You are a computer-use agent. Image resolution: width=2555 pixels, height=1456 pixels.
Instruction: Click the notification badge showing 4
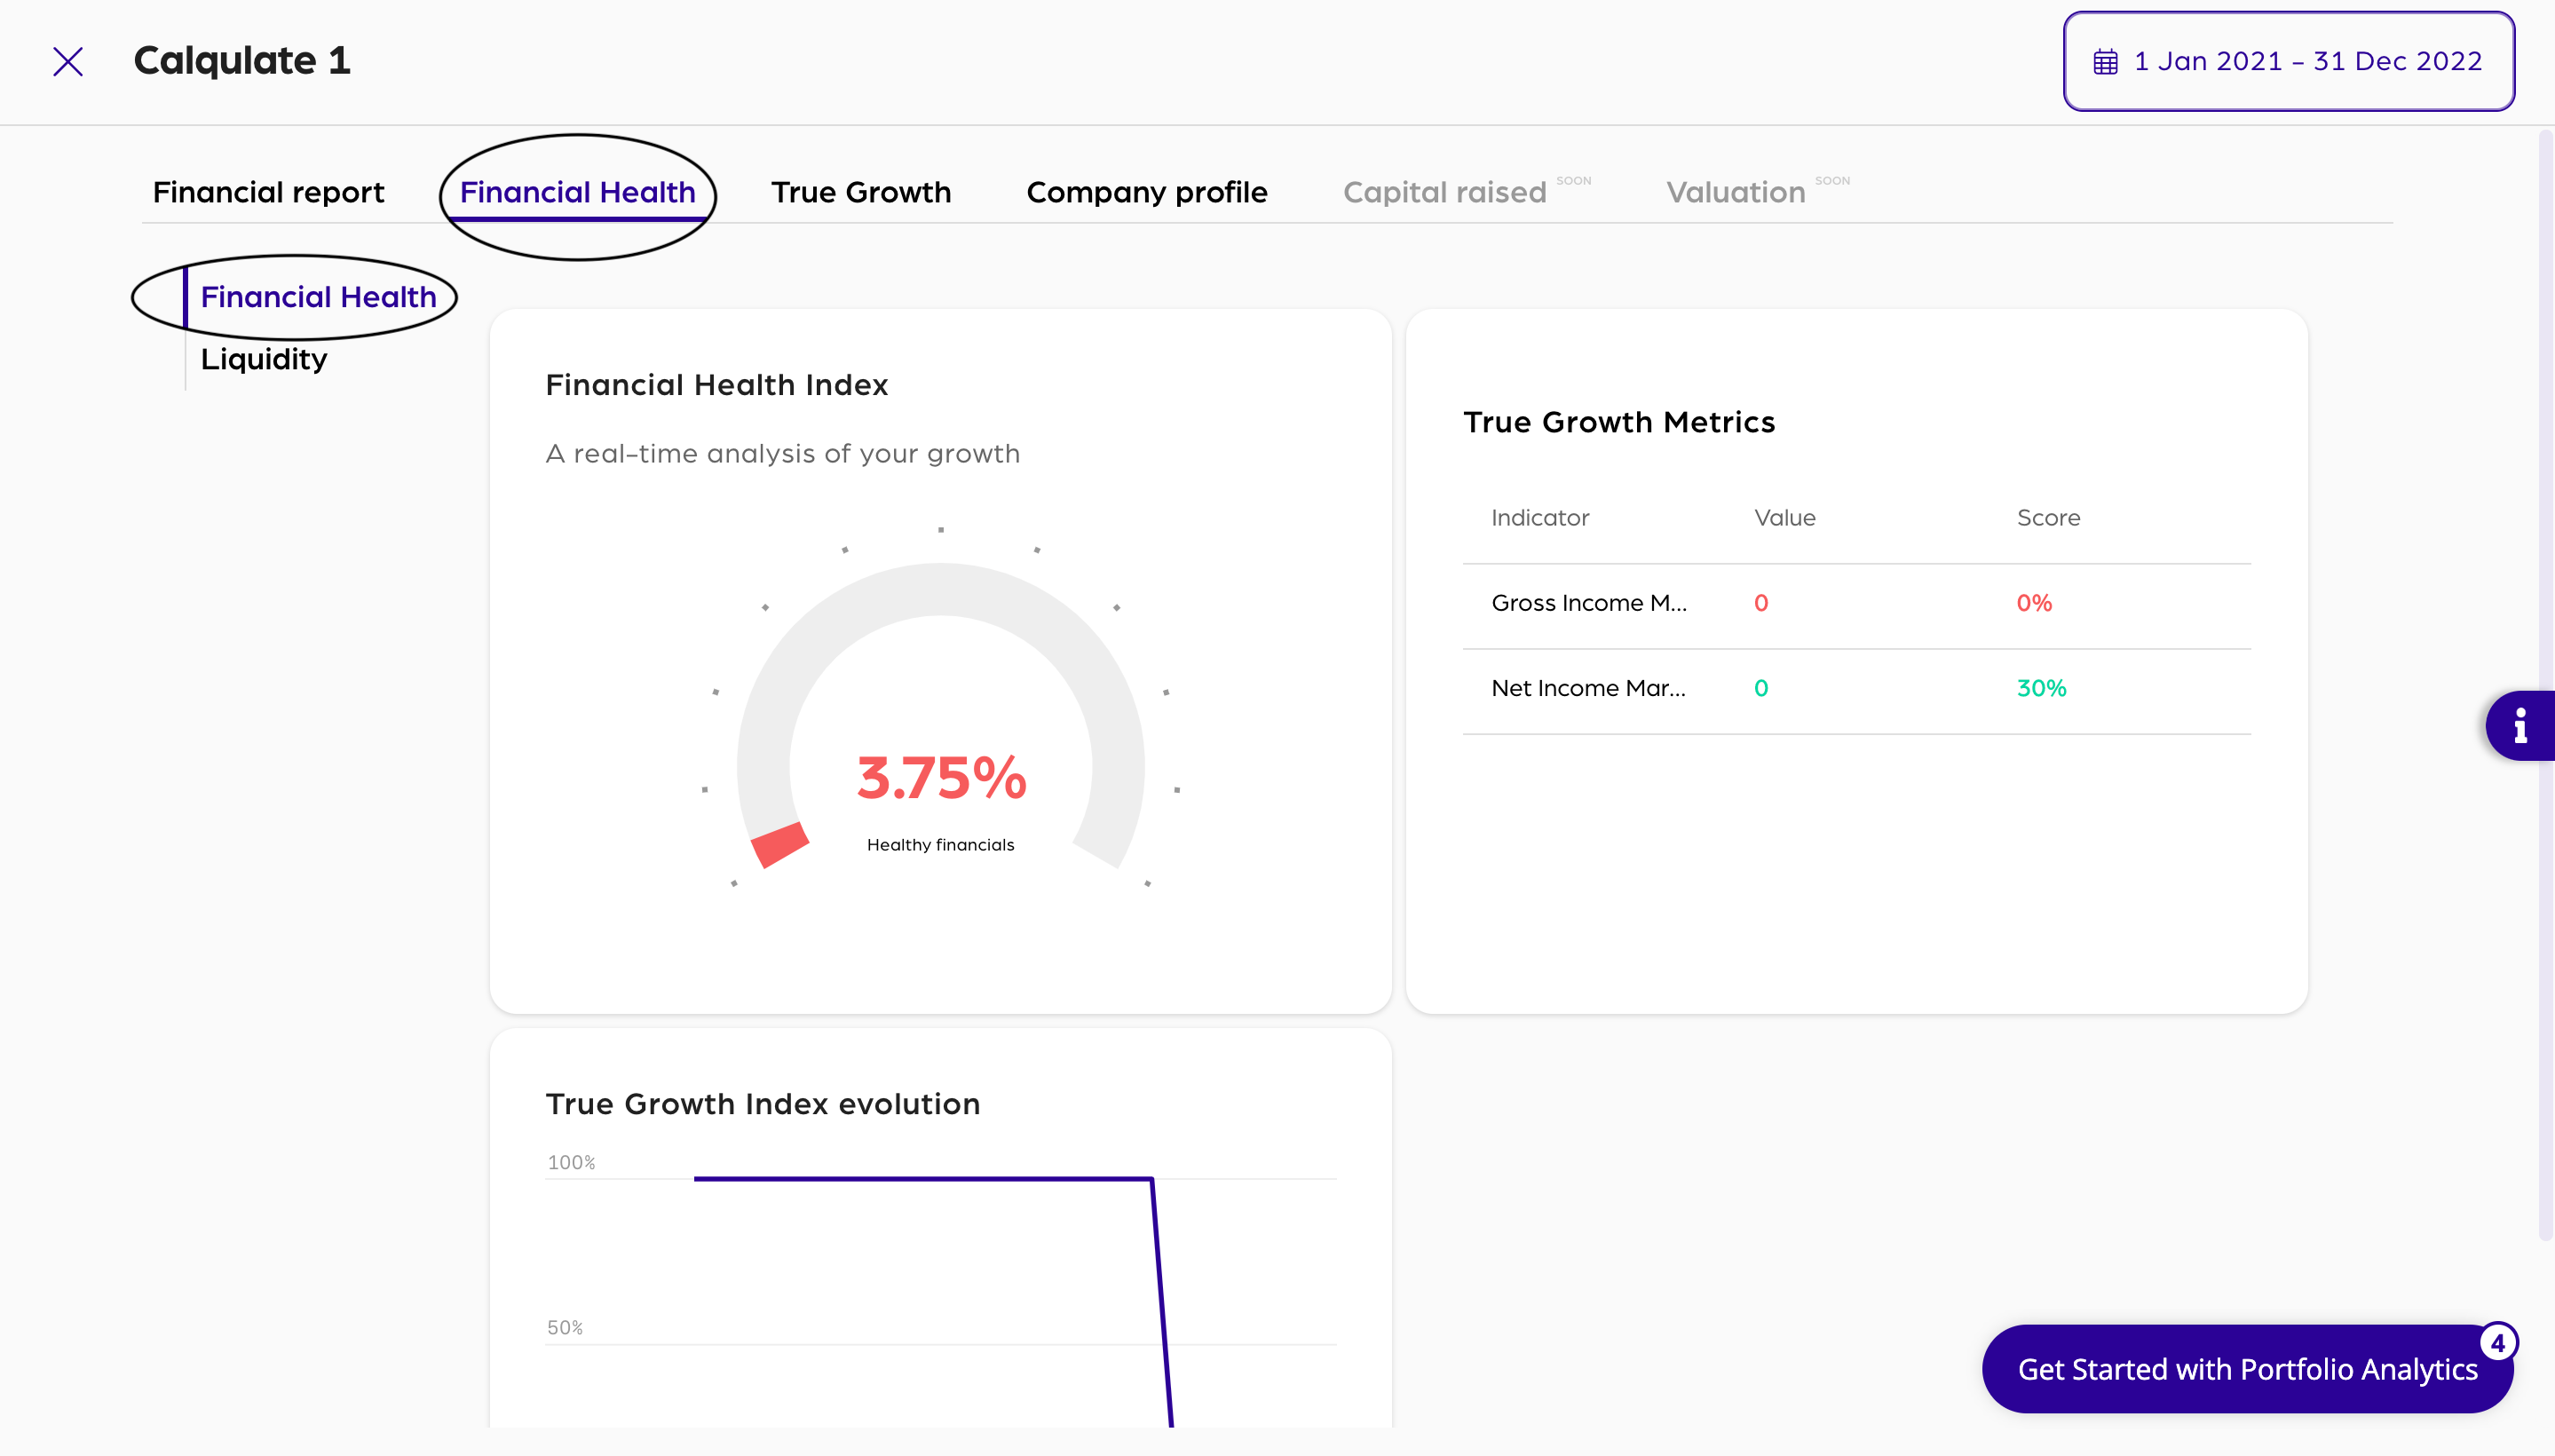pyautogui.click(x=2498, y=1343)
